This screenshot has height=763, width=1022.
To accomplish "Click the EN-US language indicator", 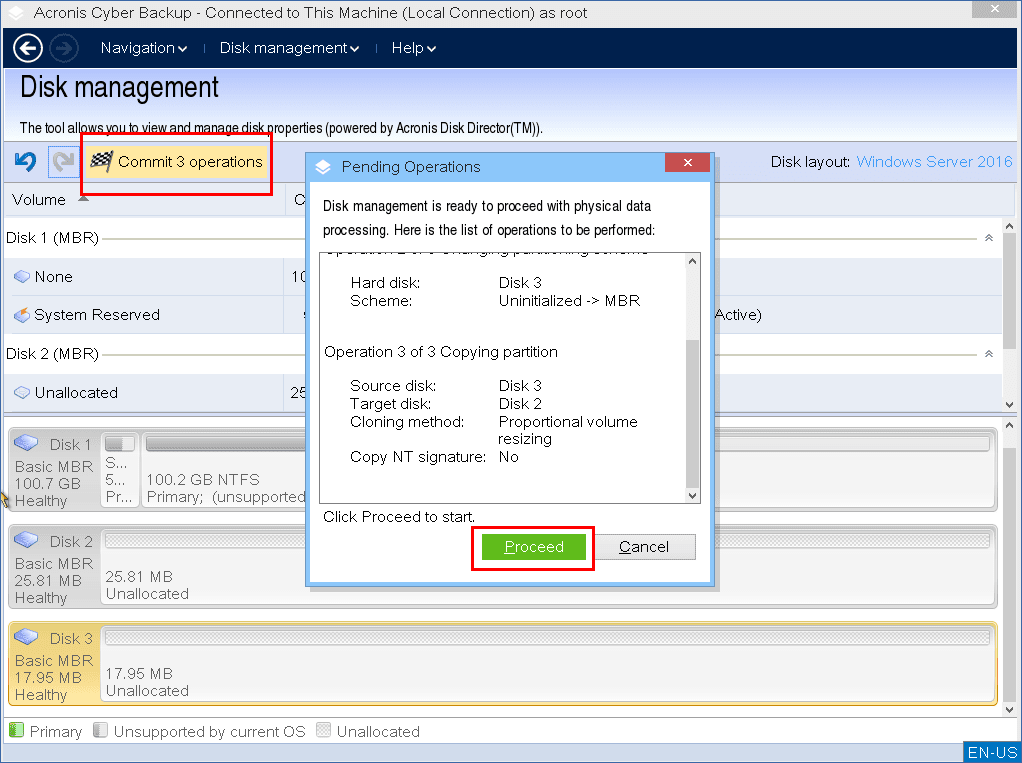I will click(x=992, y=753).
